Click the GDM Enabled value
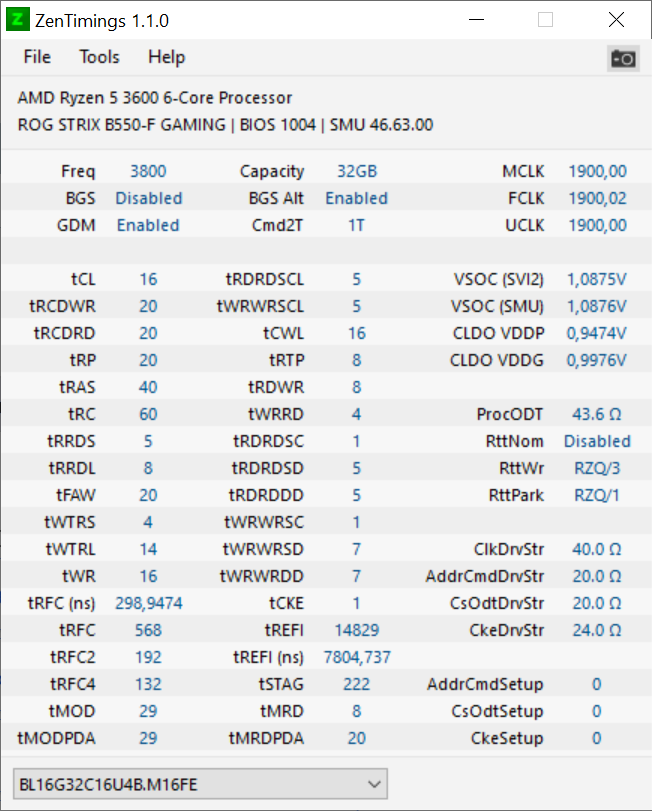 click(148, 226)
